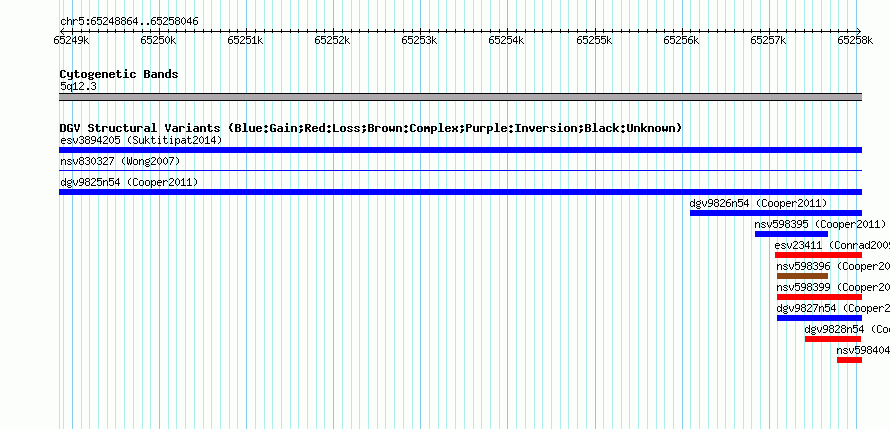Click the 5q12.3 band label
Image resolution: width=890 pixels, height=429 pixels.
tap(78, 86)
